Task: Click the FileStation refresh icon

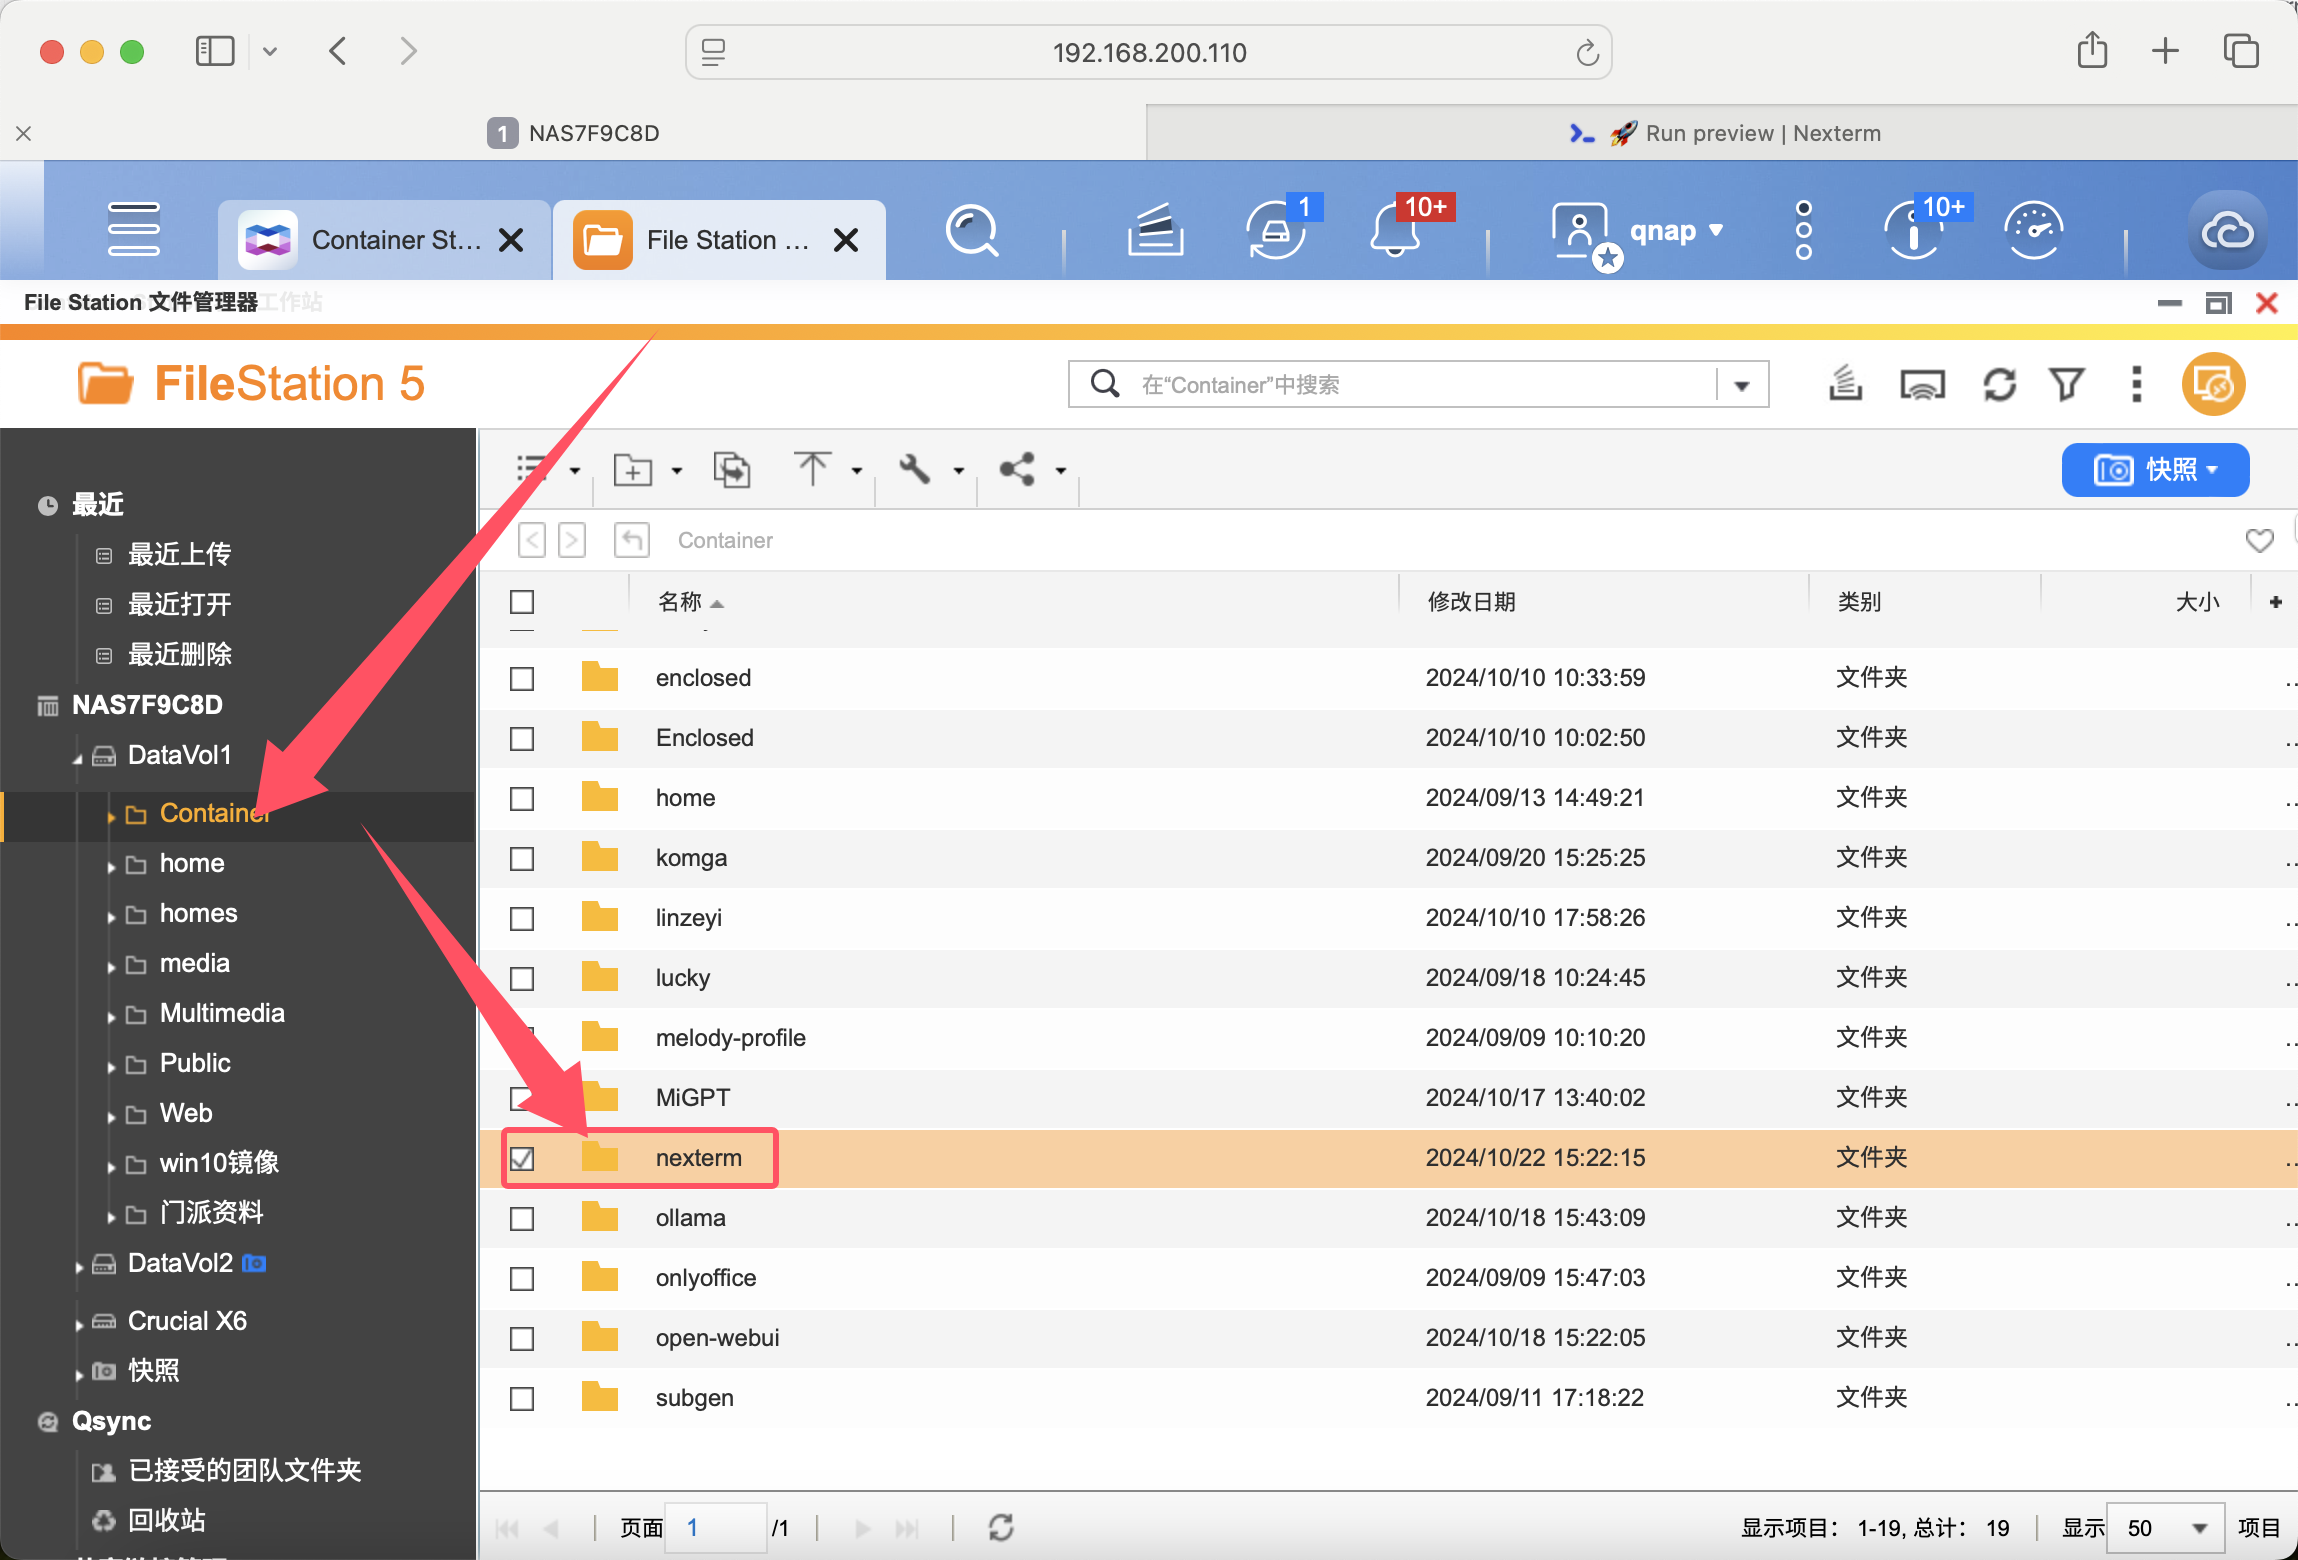Action: point(1999,384)
